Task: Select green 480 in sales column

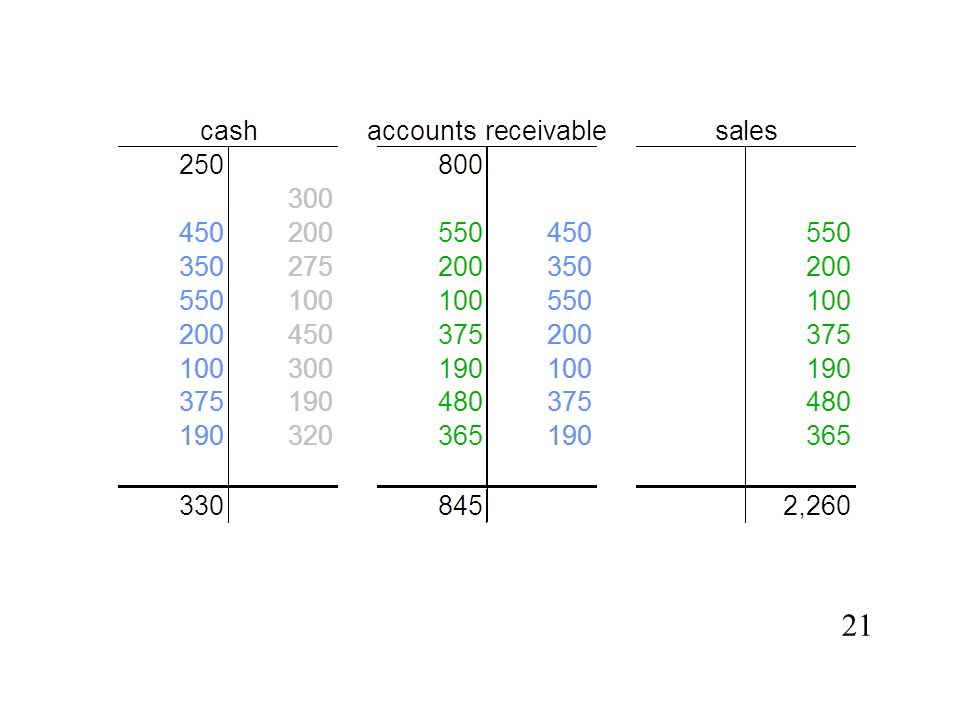Action: pyautogui.click(x=828, y=402)
